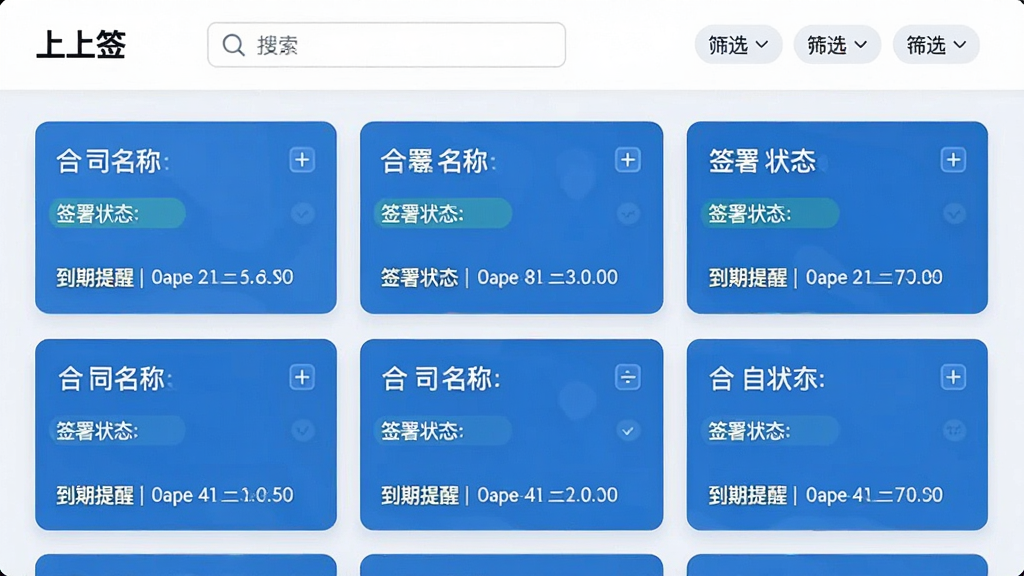Click 签署状态 pill on the 合 自状态 card
Screen dimensions: 1024x576
tap(770, 430)
